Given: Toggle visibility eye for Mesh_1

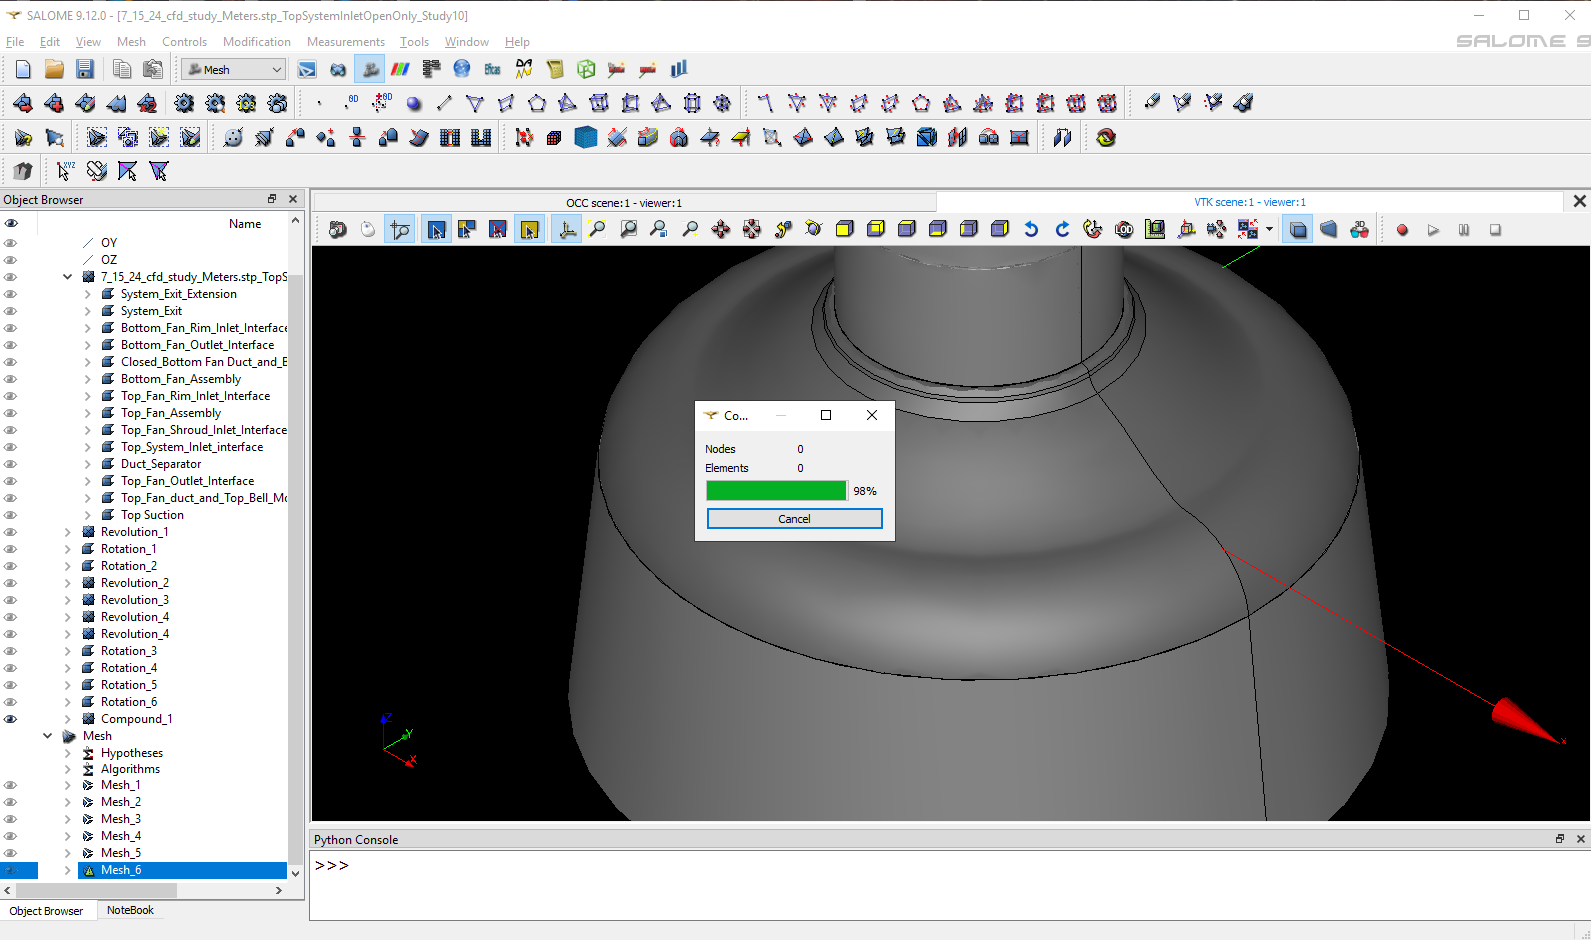Looking at the screenshot, I should [11, 785].
